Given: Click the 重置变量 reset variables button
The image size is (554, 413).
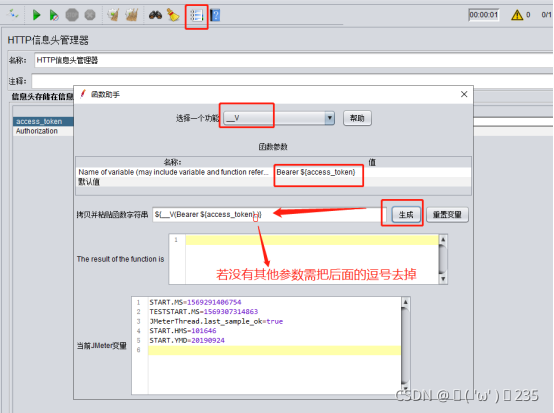Looking at the screenshot, I should 447,214.
